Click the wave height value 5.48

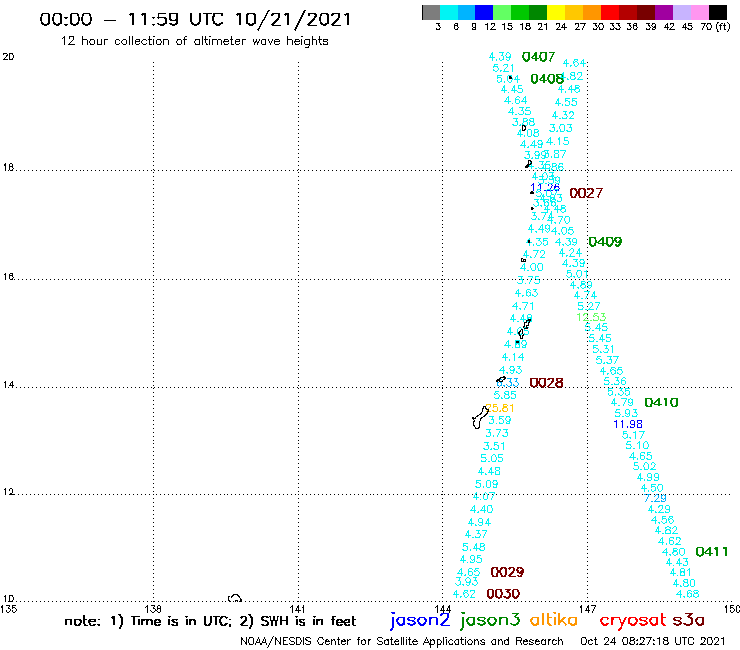pyautogui.click(x=474, y=547)
